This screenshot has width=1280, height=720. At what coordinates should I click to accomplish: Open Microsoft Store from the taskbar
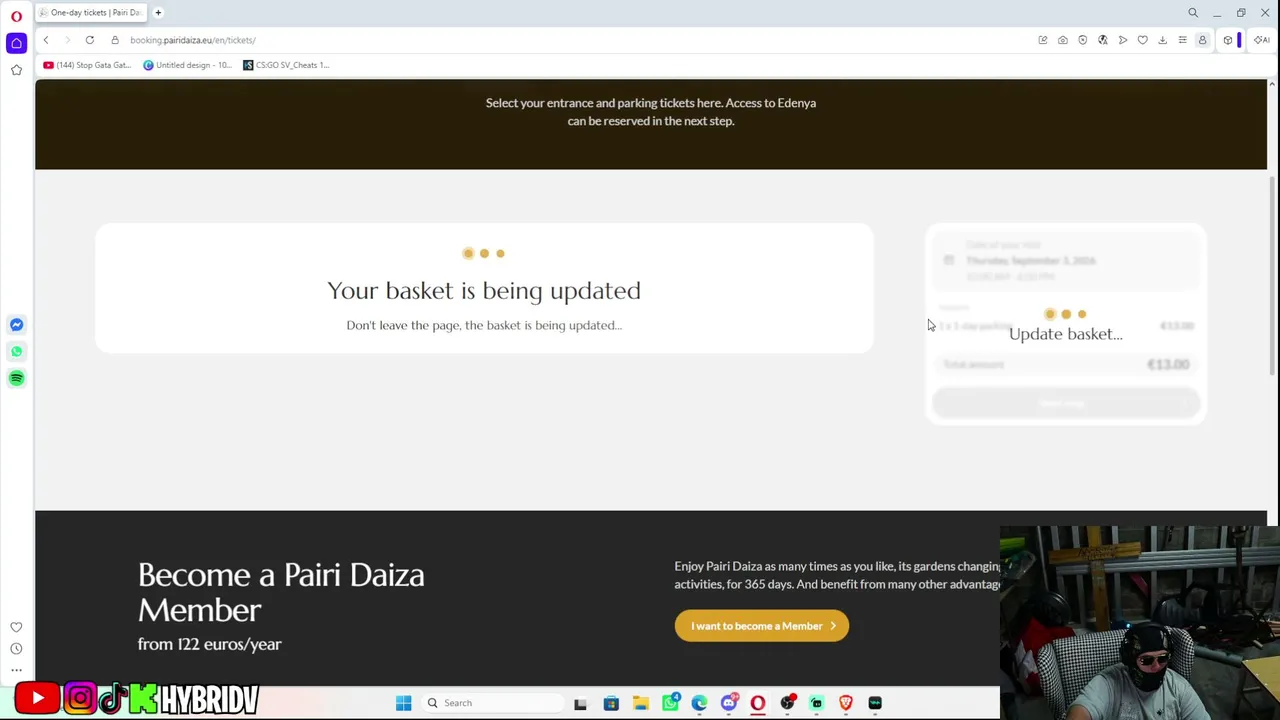pos(611,703)
